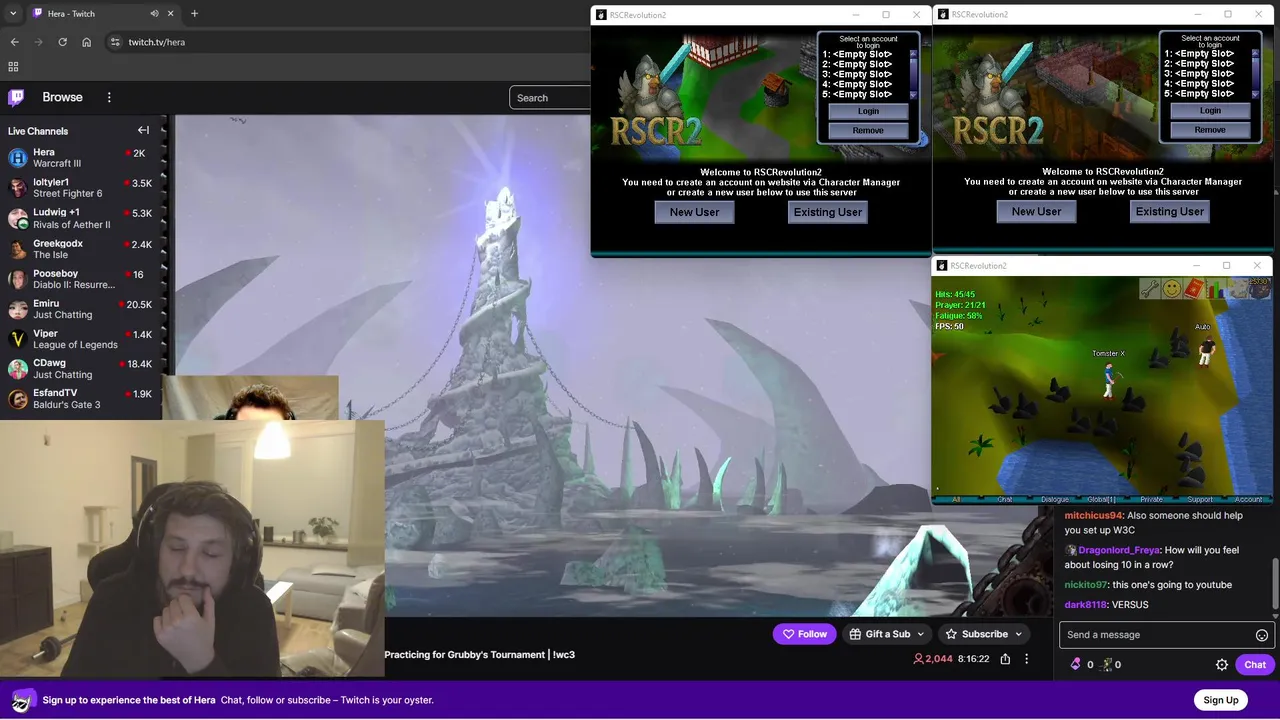1280x720 pixels.
Task: Open CDawg Just Chatting channel
Action: [81, 369]
